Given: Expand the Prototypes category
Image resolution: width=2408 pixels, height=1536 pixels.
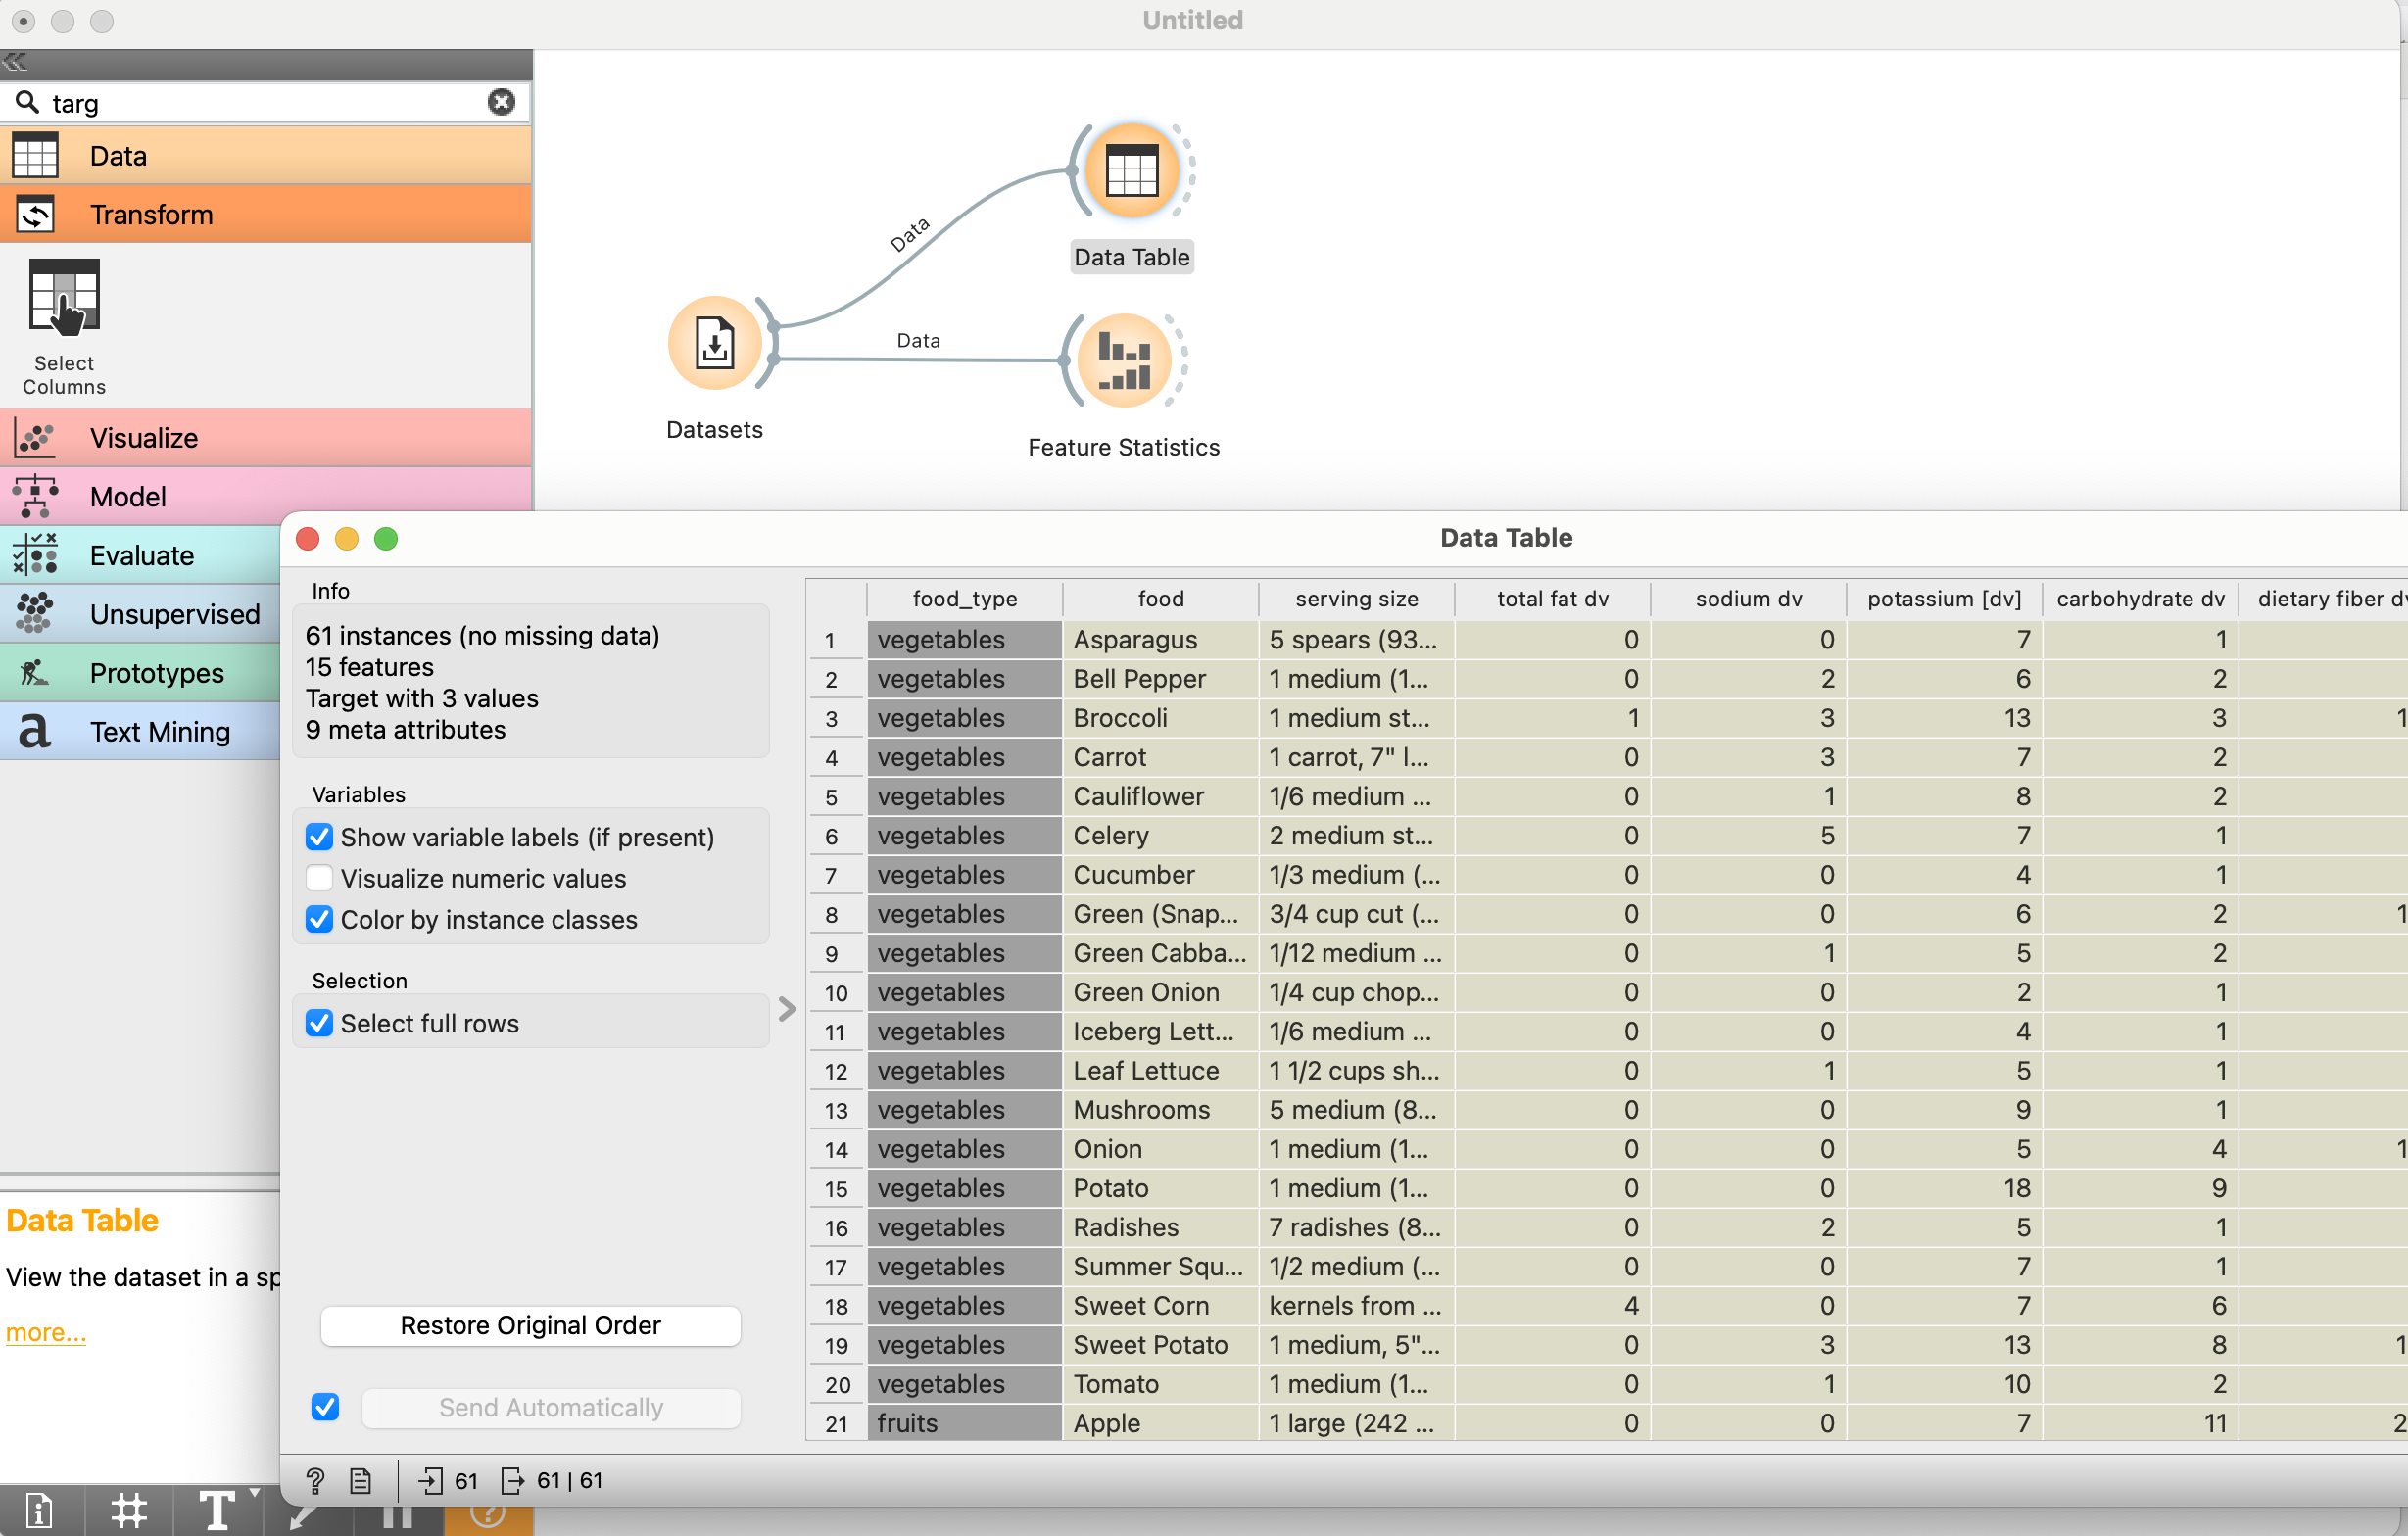Looking at the screenshot, I should (x=140, y=673).
